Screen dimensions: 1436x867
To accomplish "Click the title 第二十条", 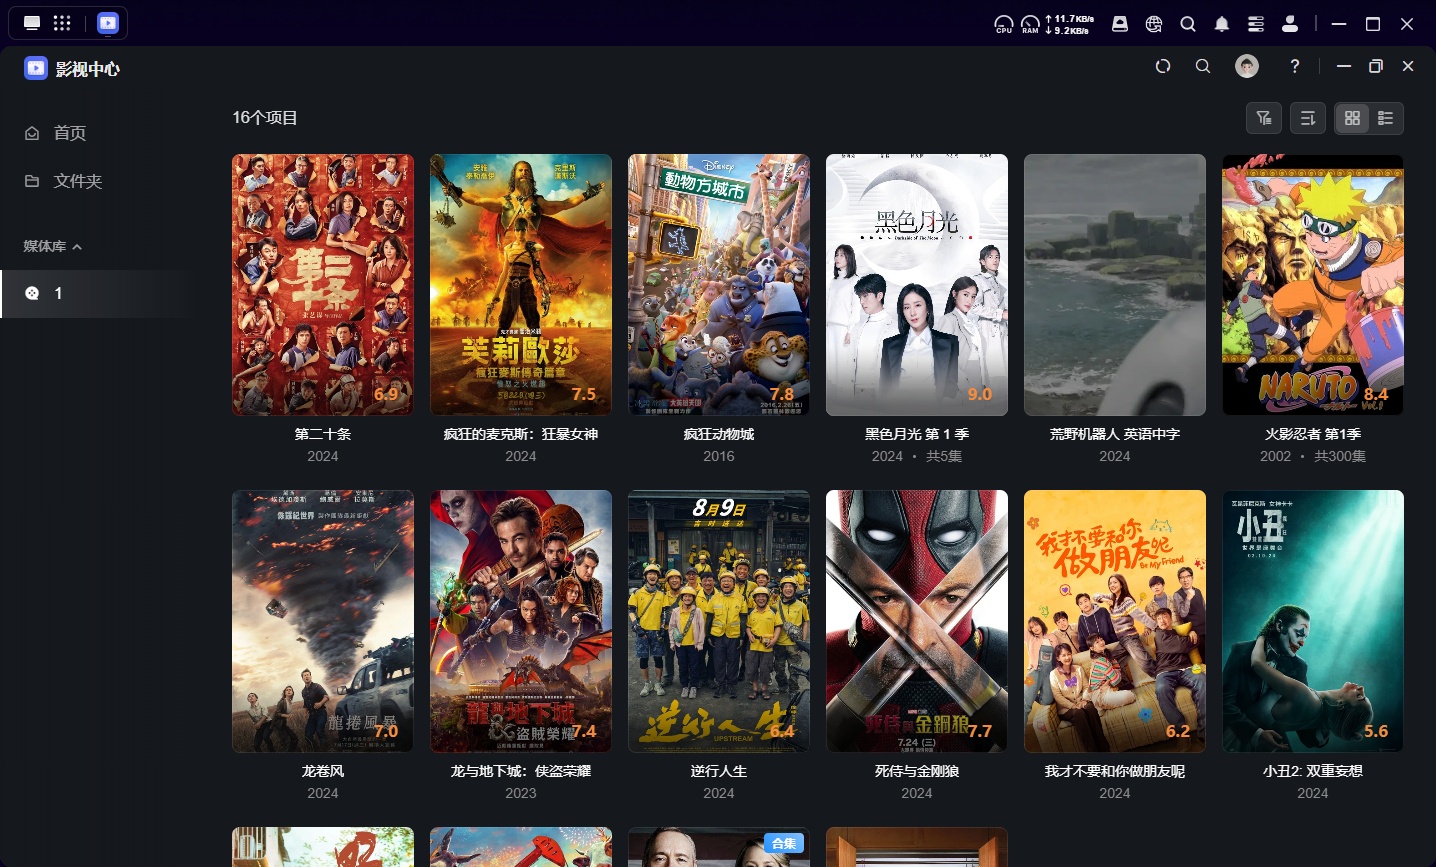I will point(323,434).
